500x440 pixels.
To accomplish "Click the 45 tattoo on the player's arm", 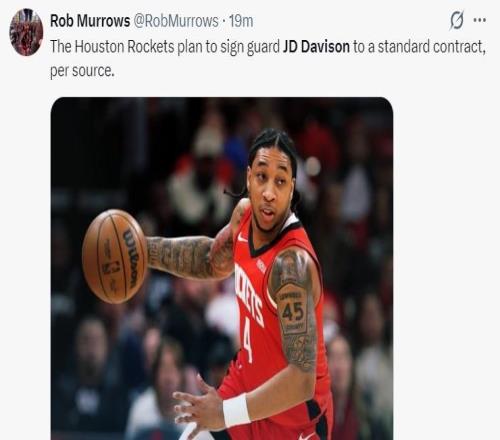I will pos(293,312).
